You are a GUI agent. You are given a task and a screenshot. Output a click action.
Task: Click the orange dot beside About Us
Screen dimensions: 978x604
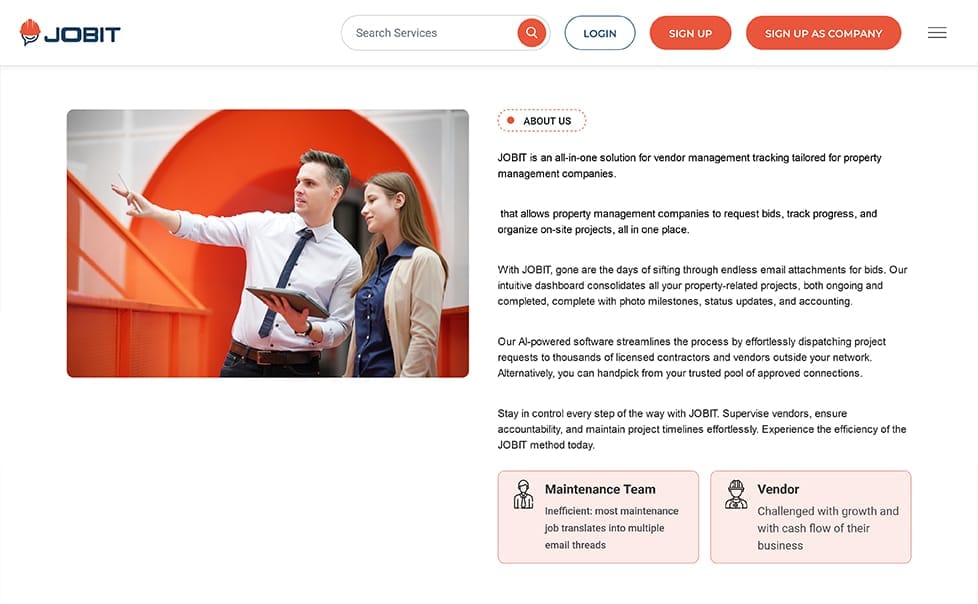click(510, 121)
